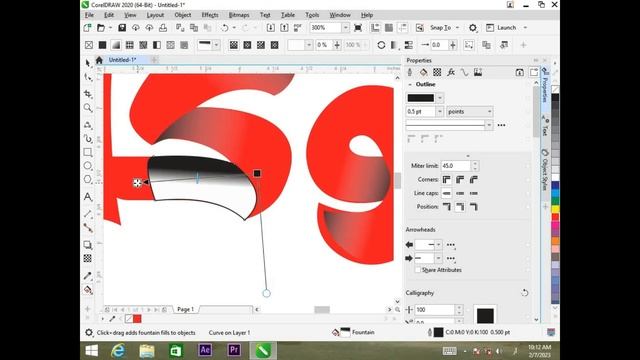Open start arrowhead ellipsis settings
Viewport: 640px width, 360px height.
click(x=451, y=245)
